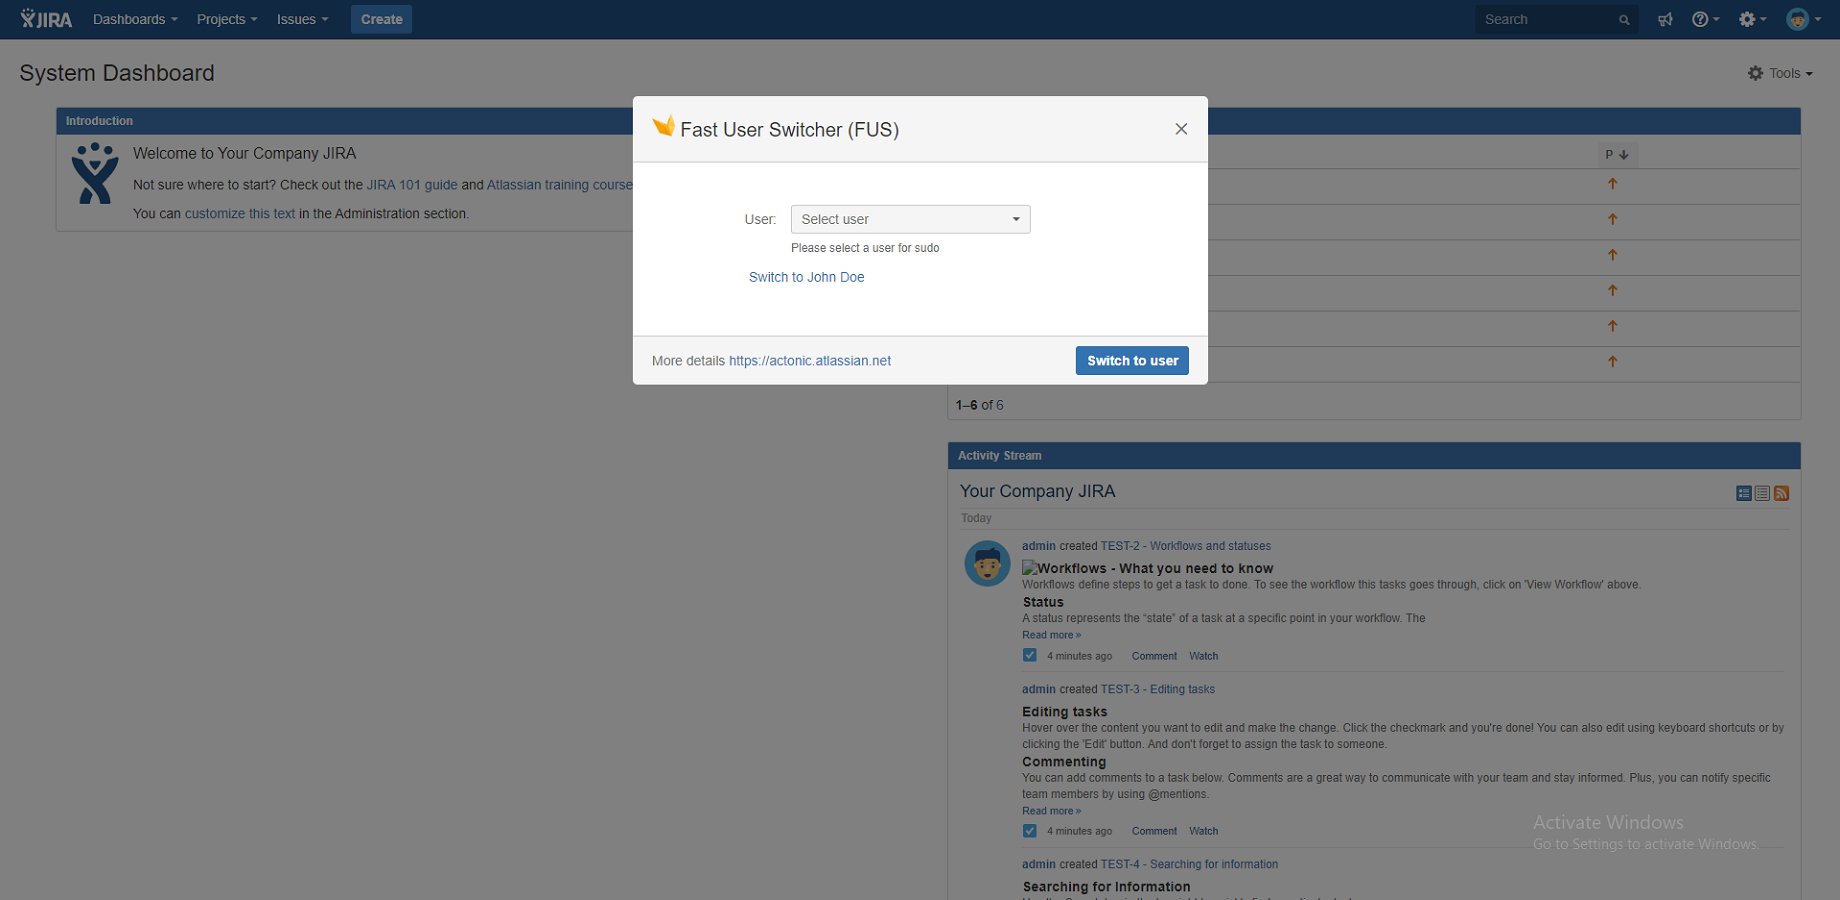This screenshot has width=1840, height=900.
Task: Open the actonic.atlassian.net link
Action: (x=809, y=361)
